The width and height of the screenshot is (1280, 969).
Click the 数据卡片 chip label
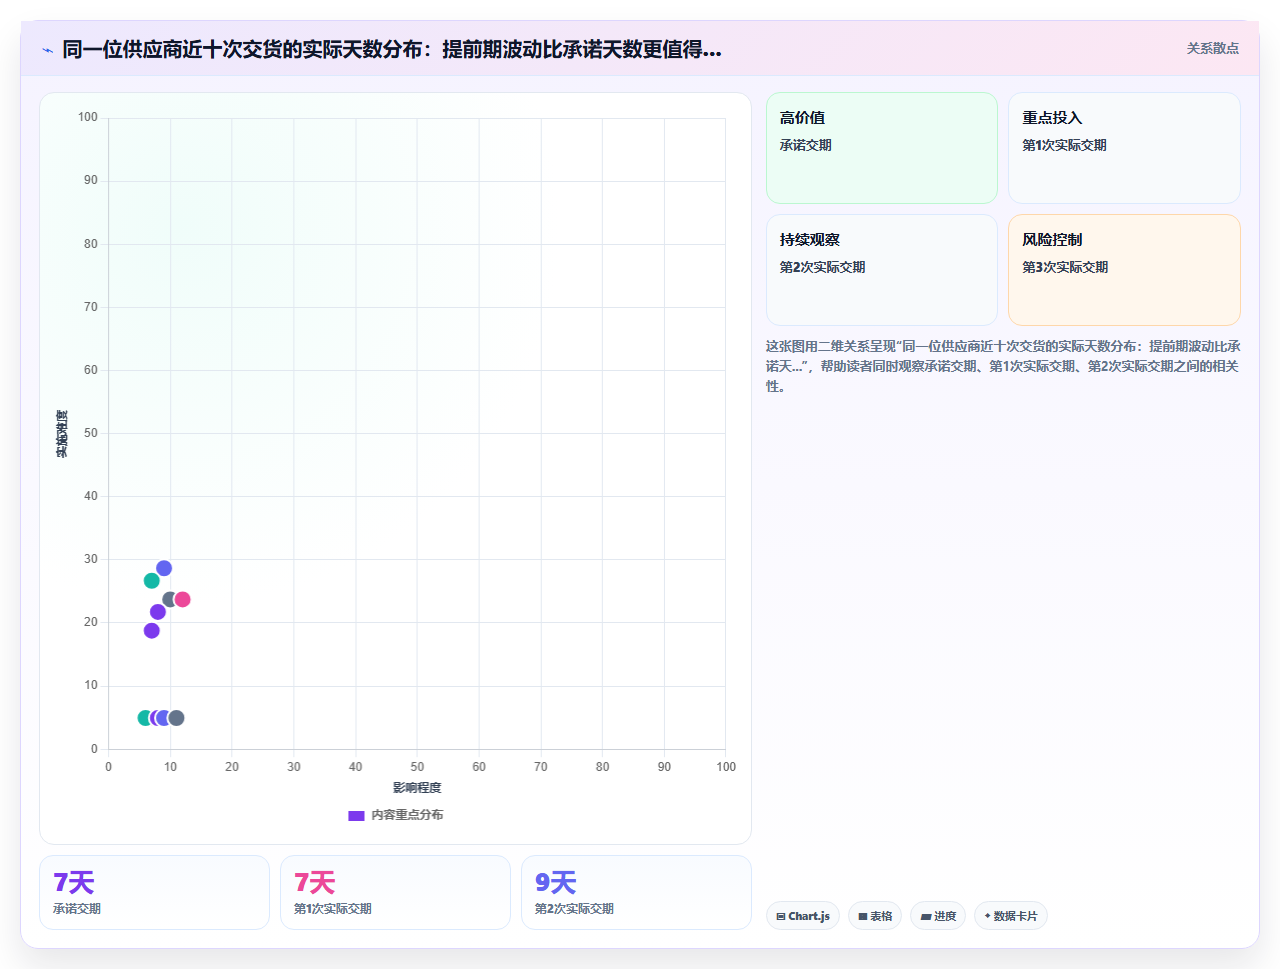1016,916
